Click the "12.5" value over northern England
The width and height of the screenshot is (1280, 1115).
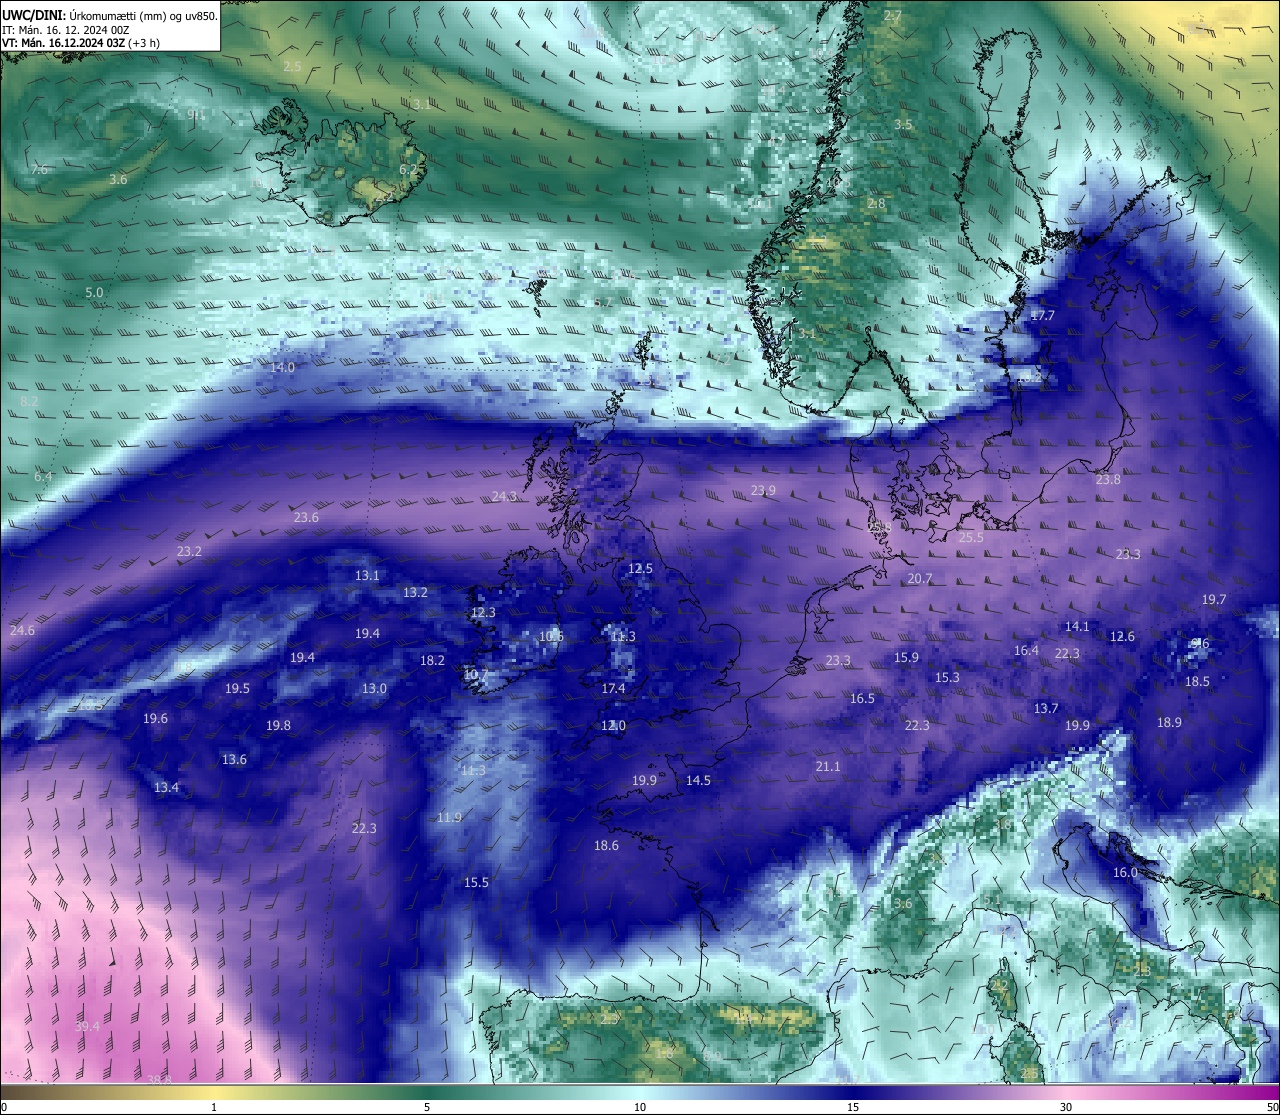point(640,568)
